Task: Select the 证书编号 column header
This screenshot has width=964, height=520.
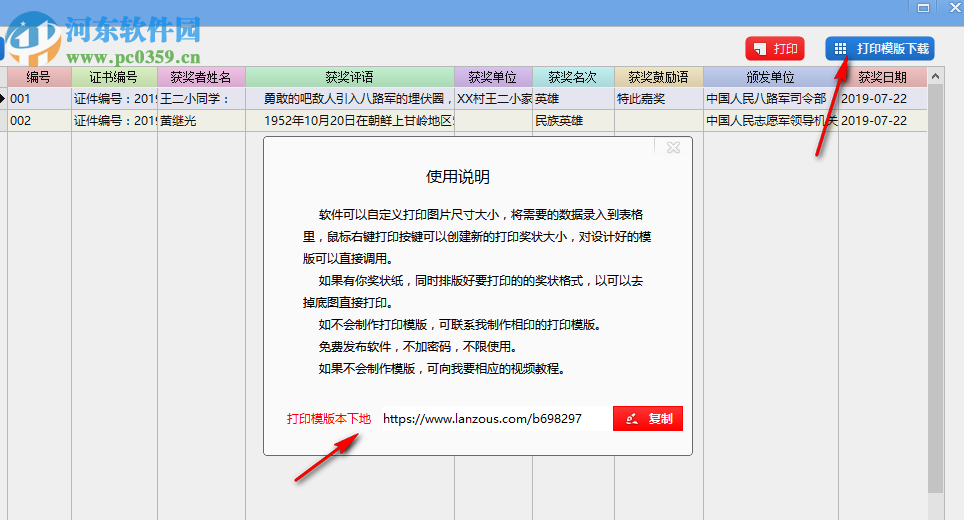Action: click(x=114, y=77)
